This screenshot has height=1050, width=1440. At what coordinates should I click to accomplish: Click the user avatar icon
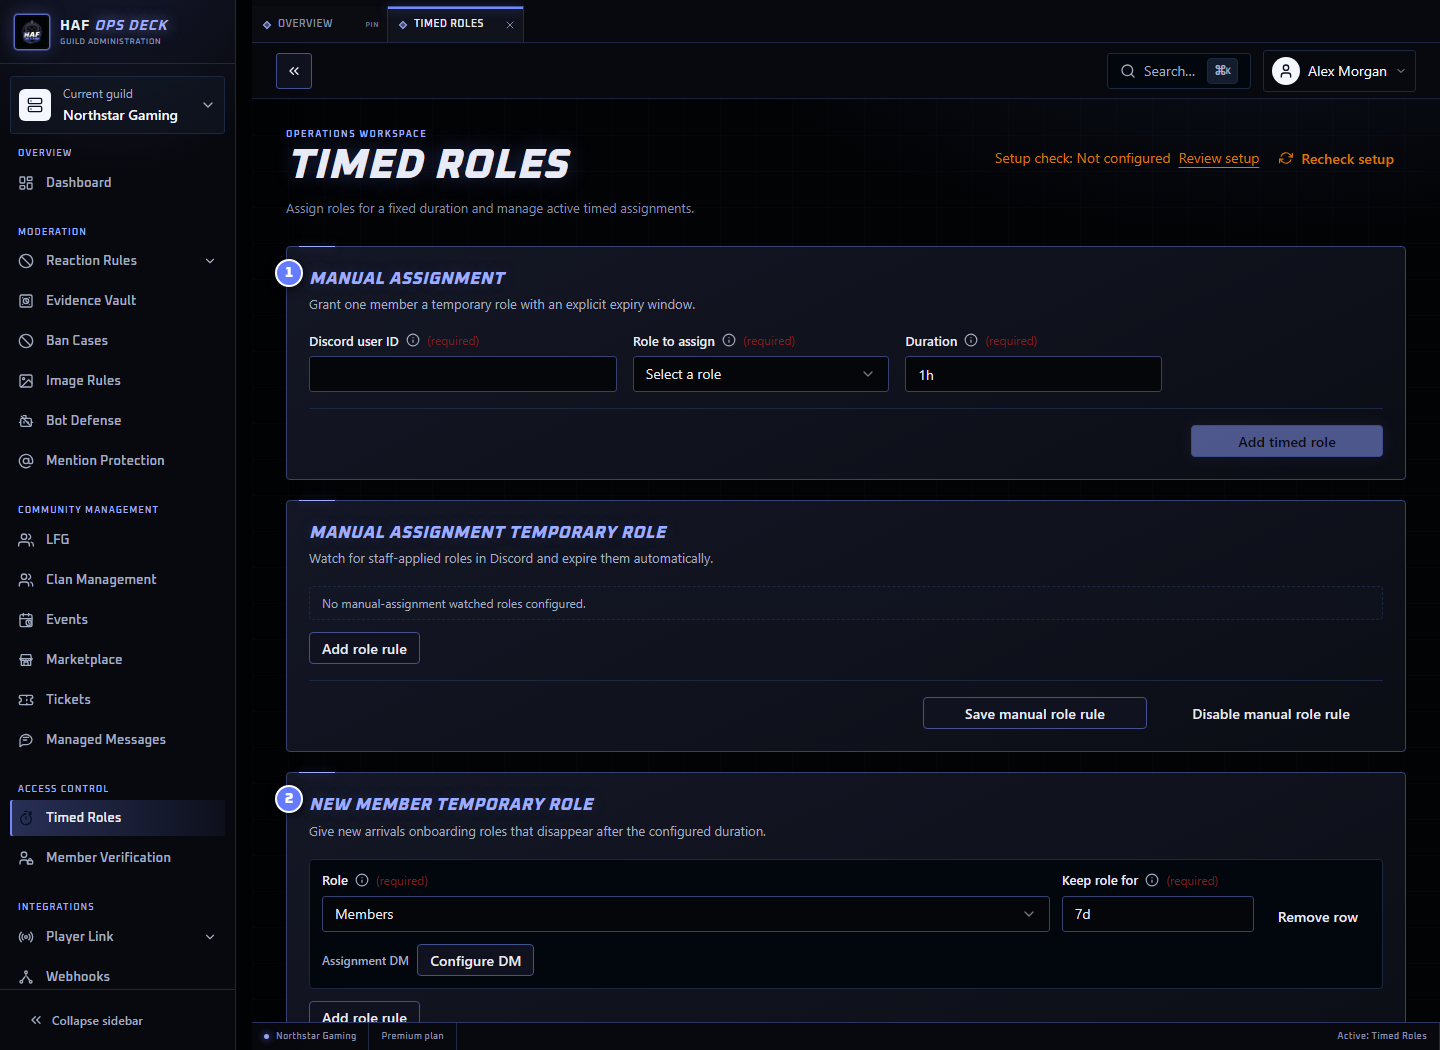(x=1286, y=71)
